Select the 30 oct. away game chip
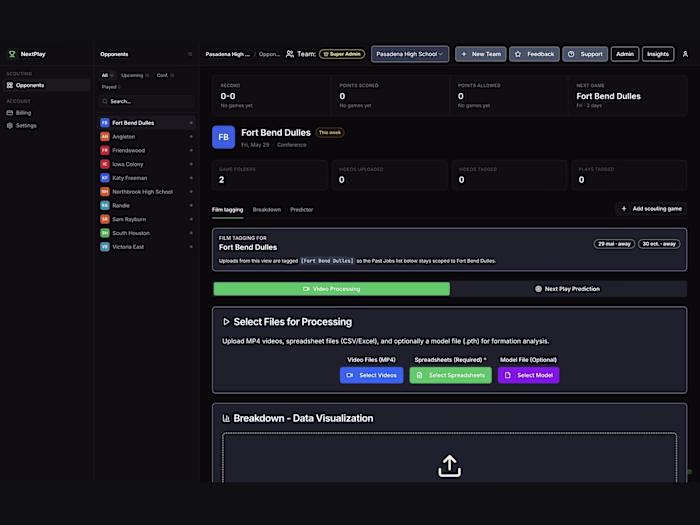This screenshot has width=700, height=525. 659,244
